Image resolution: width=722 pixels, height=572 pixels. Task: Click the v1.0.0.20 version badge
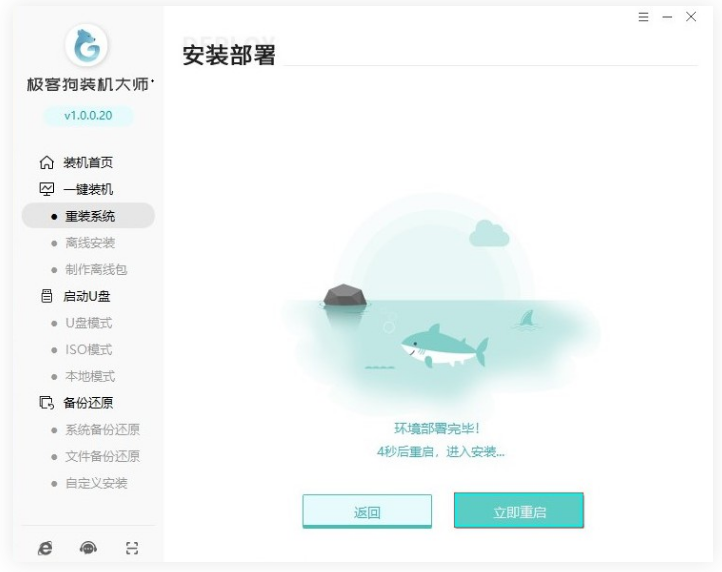click(88, 116)
